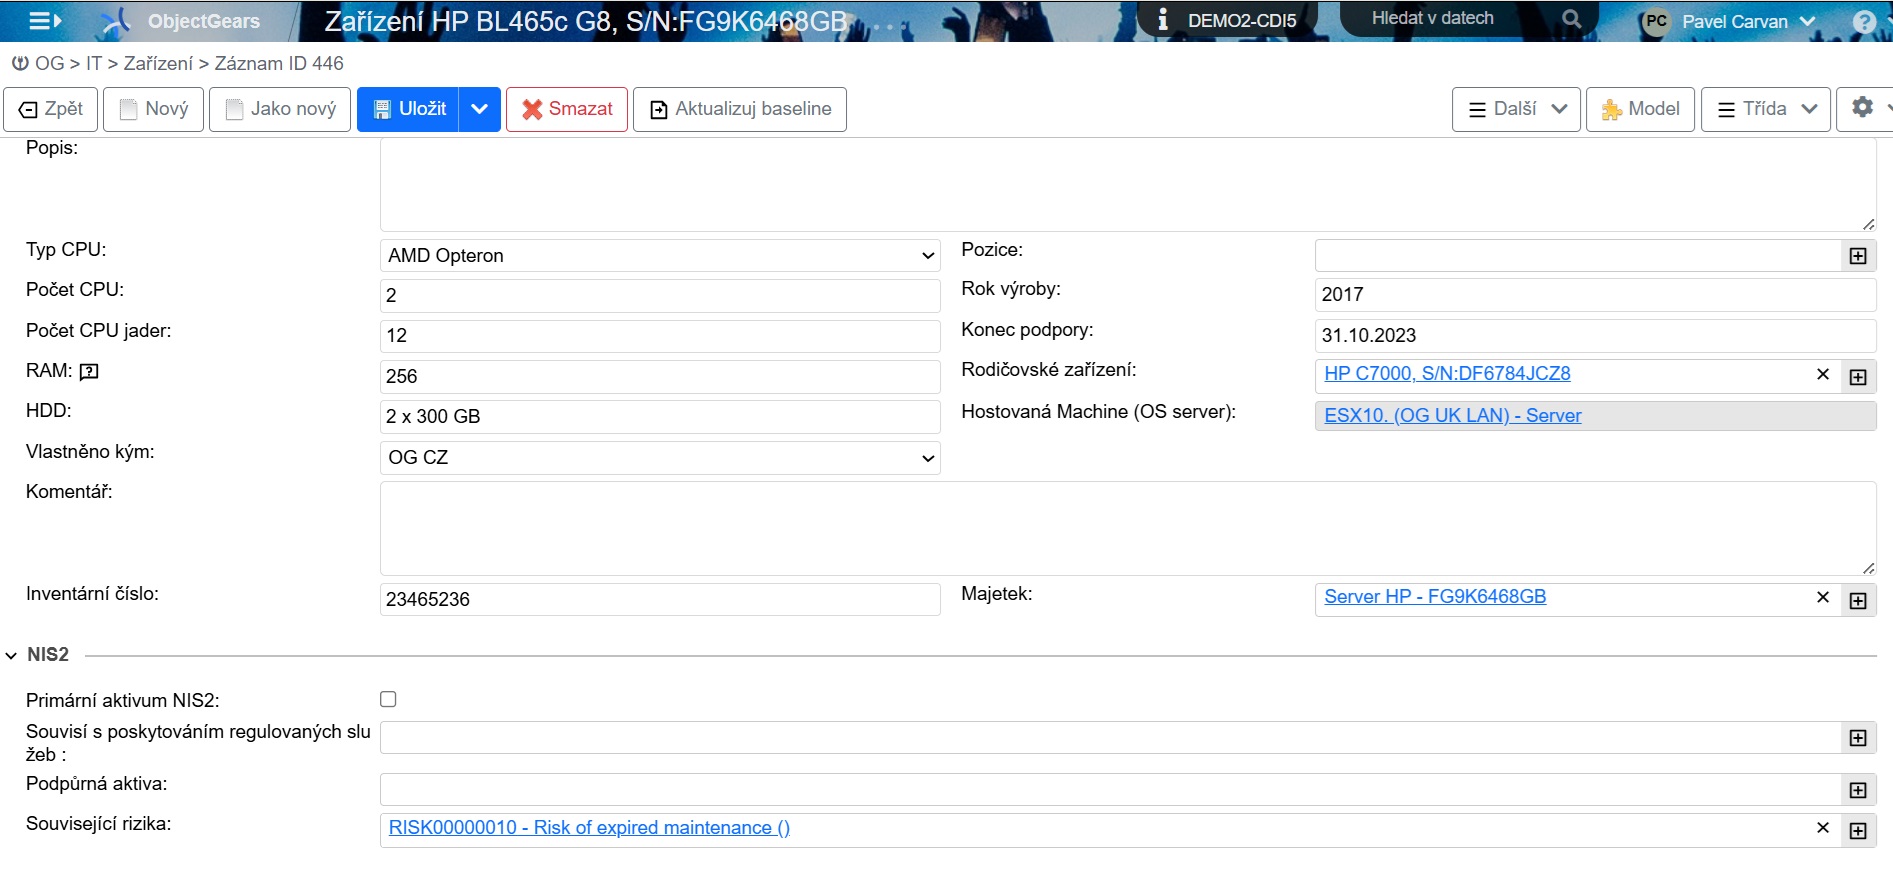Open the Pozice record picker
The height and width of the screenshot is (870, 1893).
point(1858,256)
